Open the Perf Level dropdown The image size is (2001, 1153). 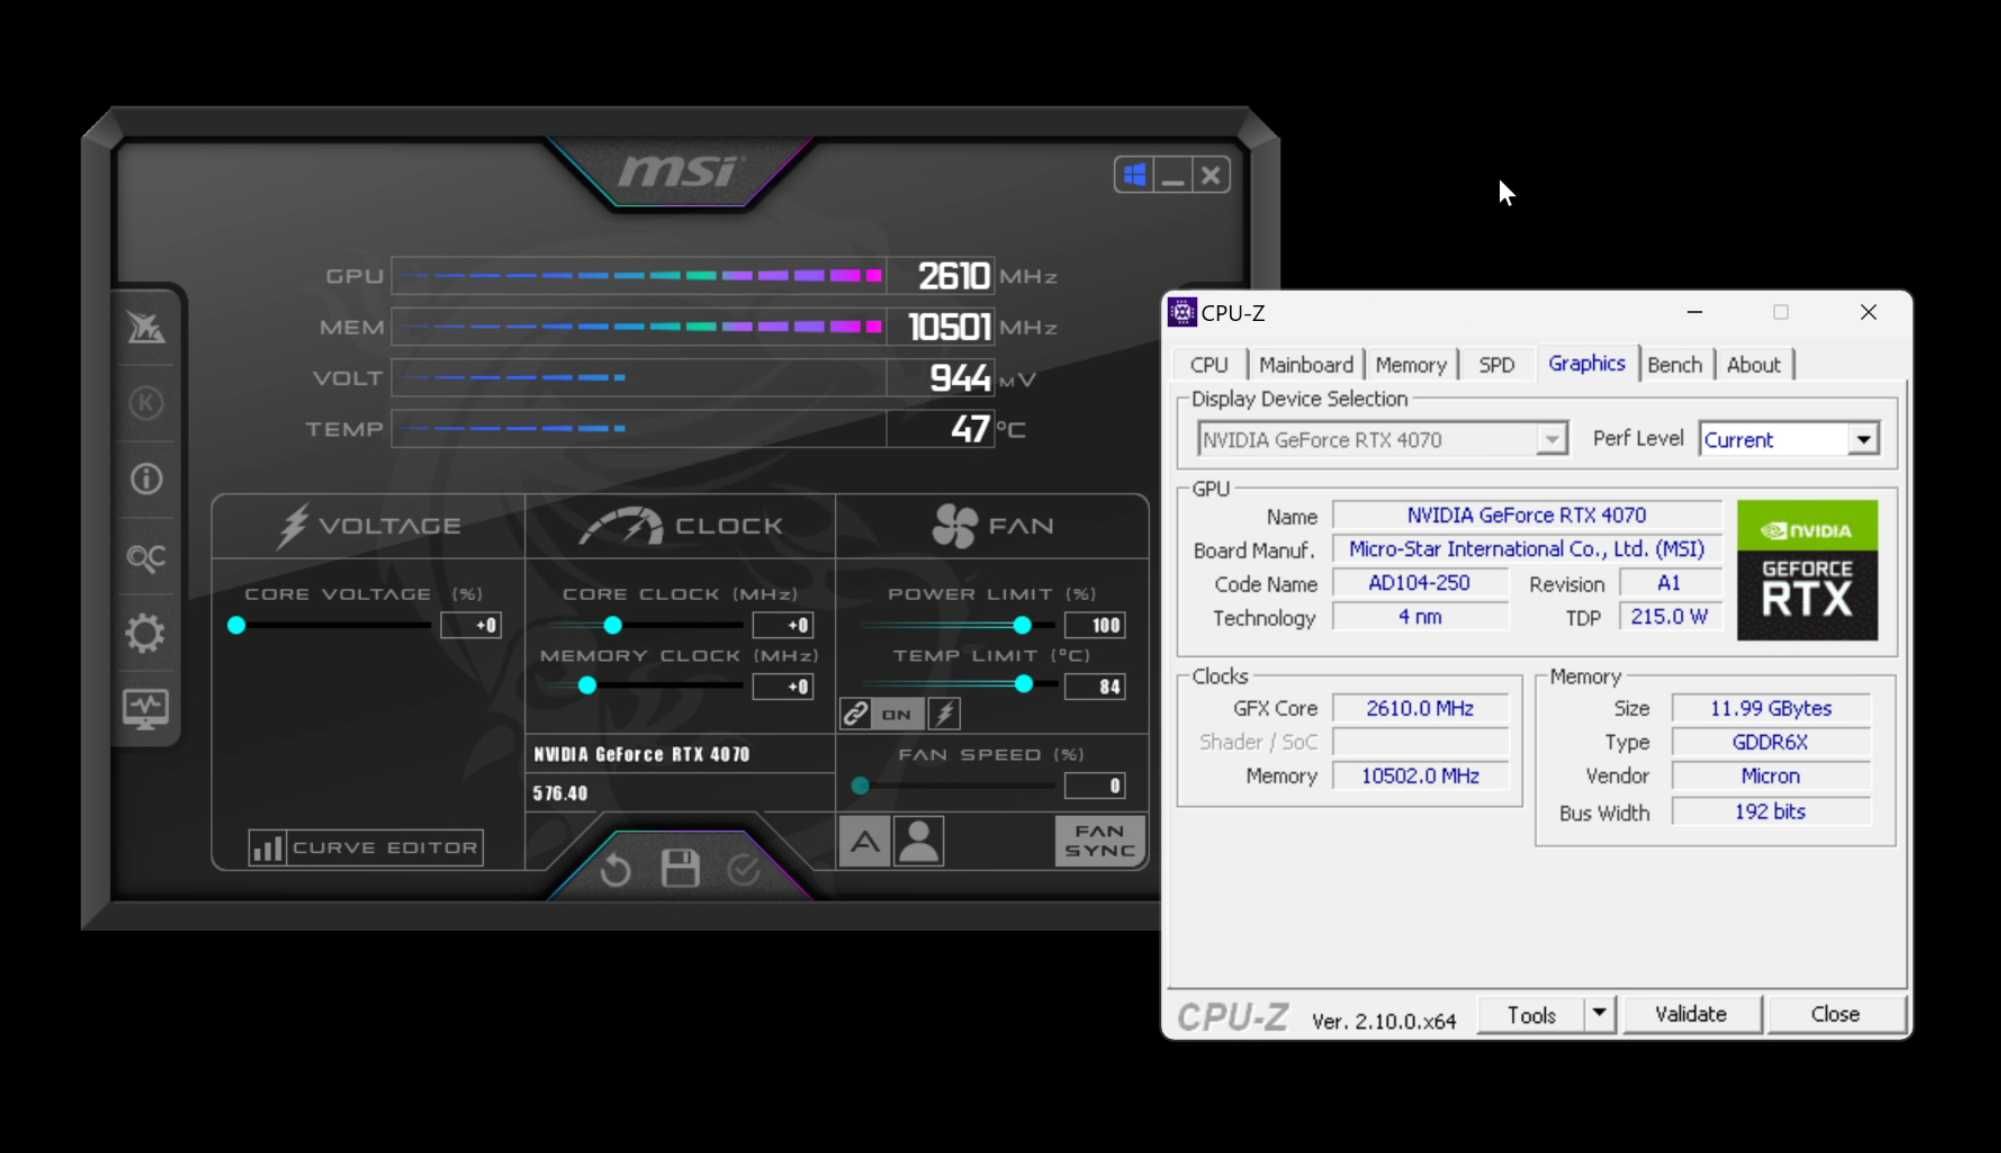pos(1789,440)
